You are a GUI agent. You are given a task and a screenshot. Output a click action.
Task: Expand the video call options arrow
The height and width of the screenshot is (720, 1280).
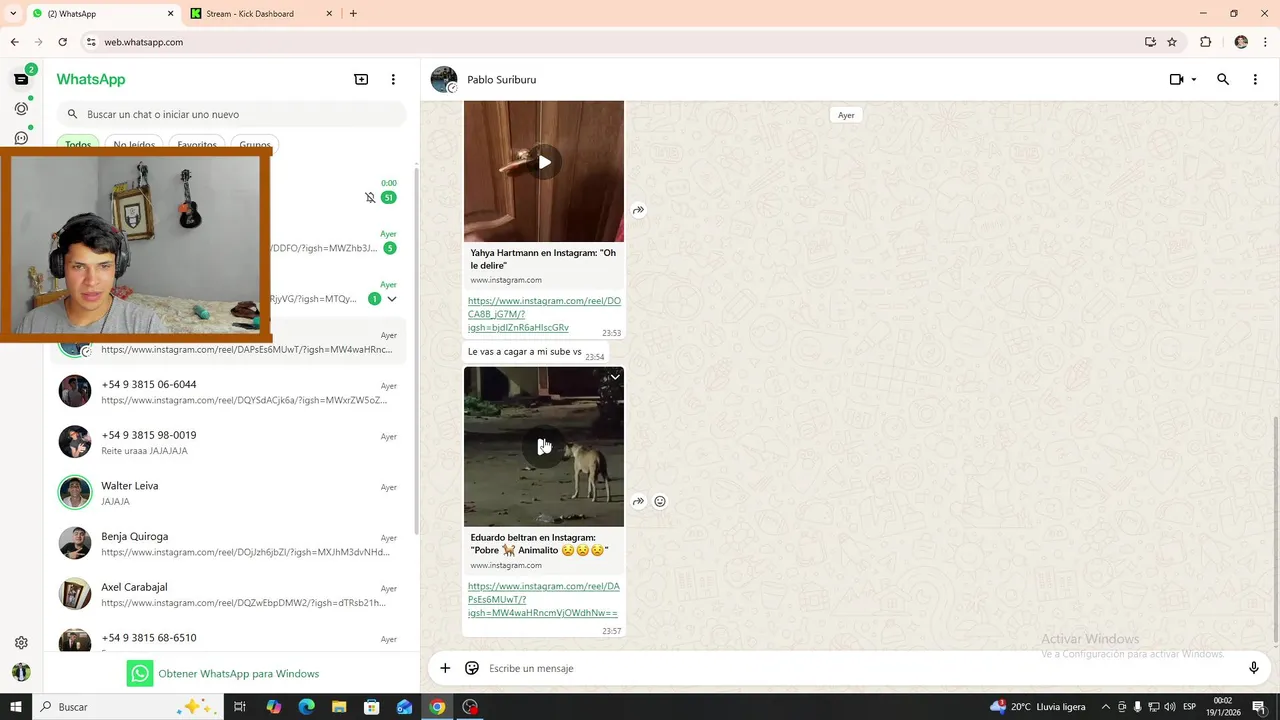[x=1194, y=79]
